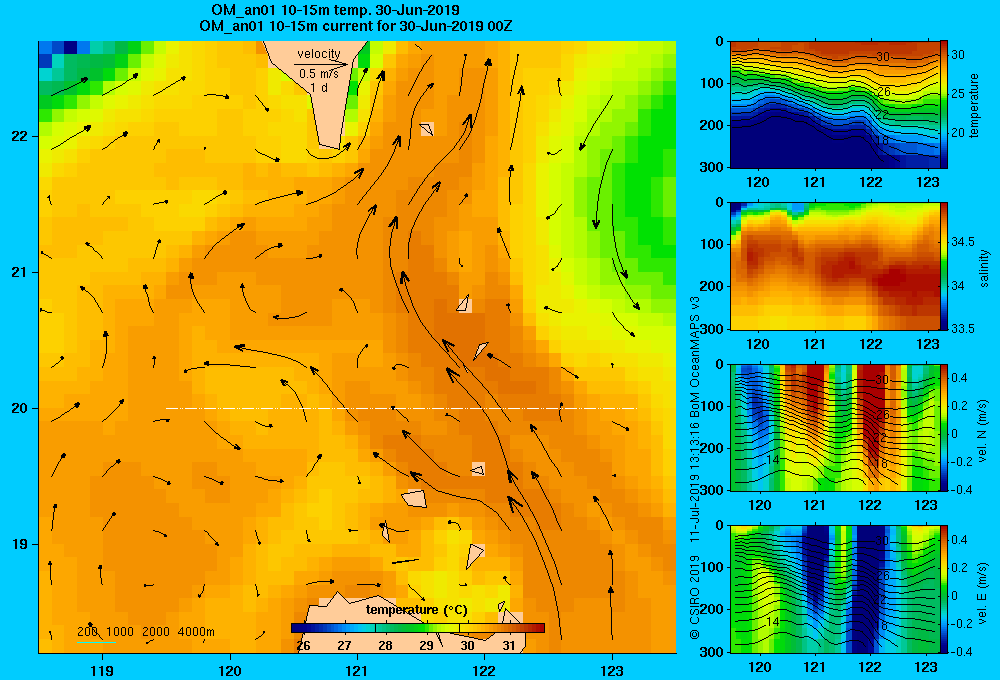Click the "temperature (°C)" colorbar title on the map
The image size is (1000, 680).
coord(416,610)
